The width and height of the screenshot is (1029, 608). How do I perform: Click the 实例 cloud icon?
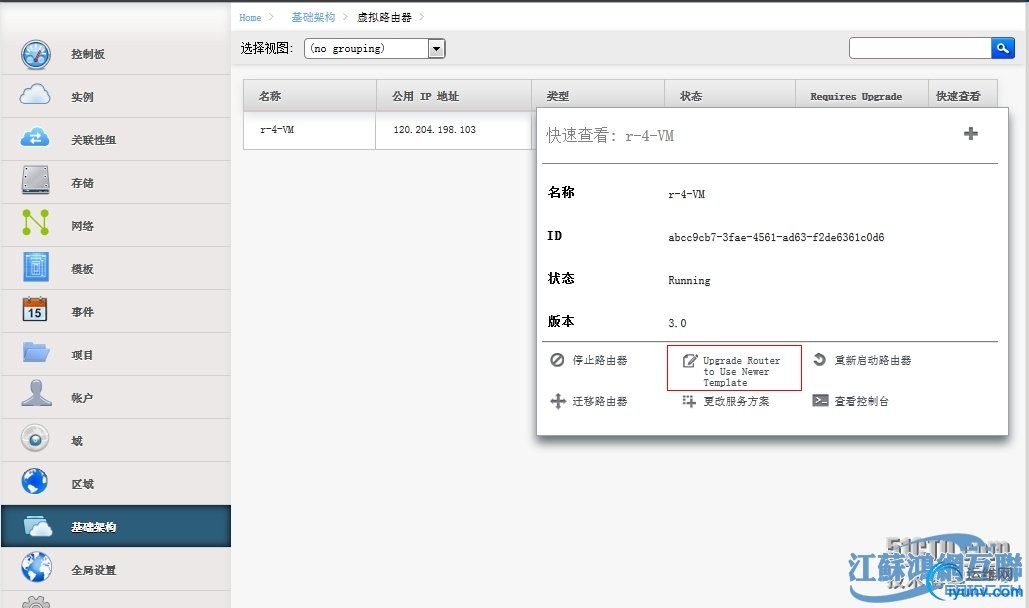click(35, 95)
